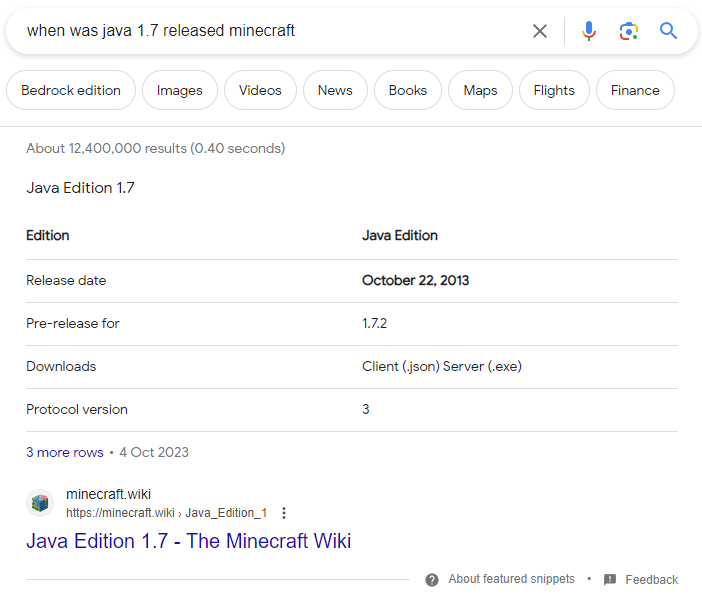Viewport: 702px width, 609px height.
Task: Open Google Lens image search icon
Action: click(x=629, y=31)
